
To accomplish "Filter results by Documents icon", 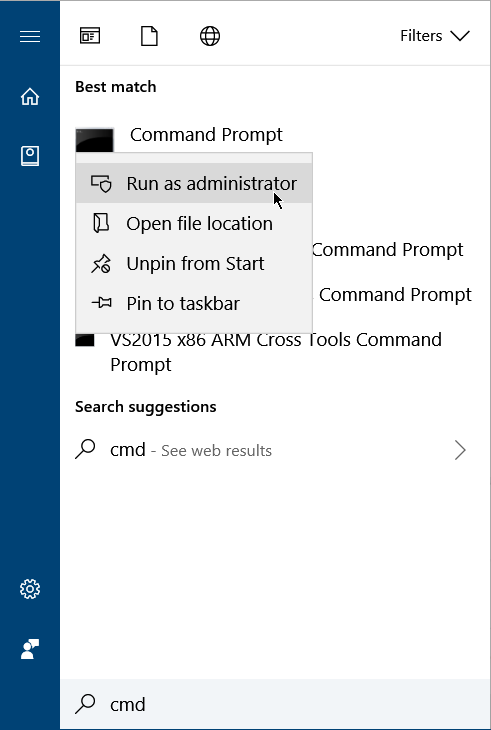I will [149, 36].
